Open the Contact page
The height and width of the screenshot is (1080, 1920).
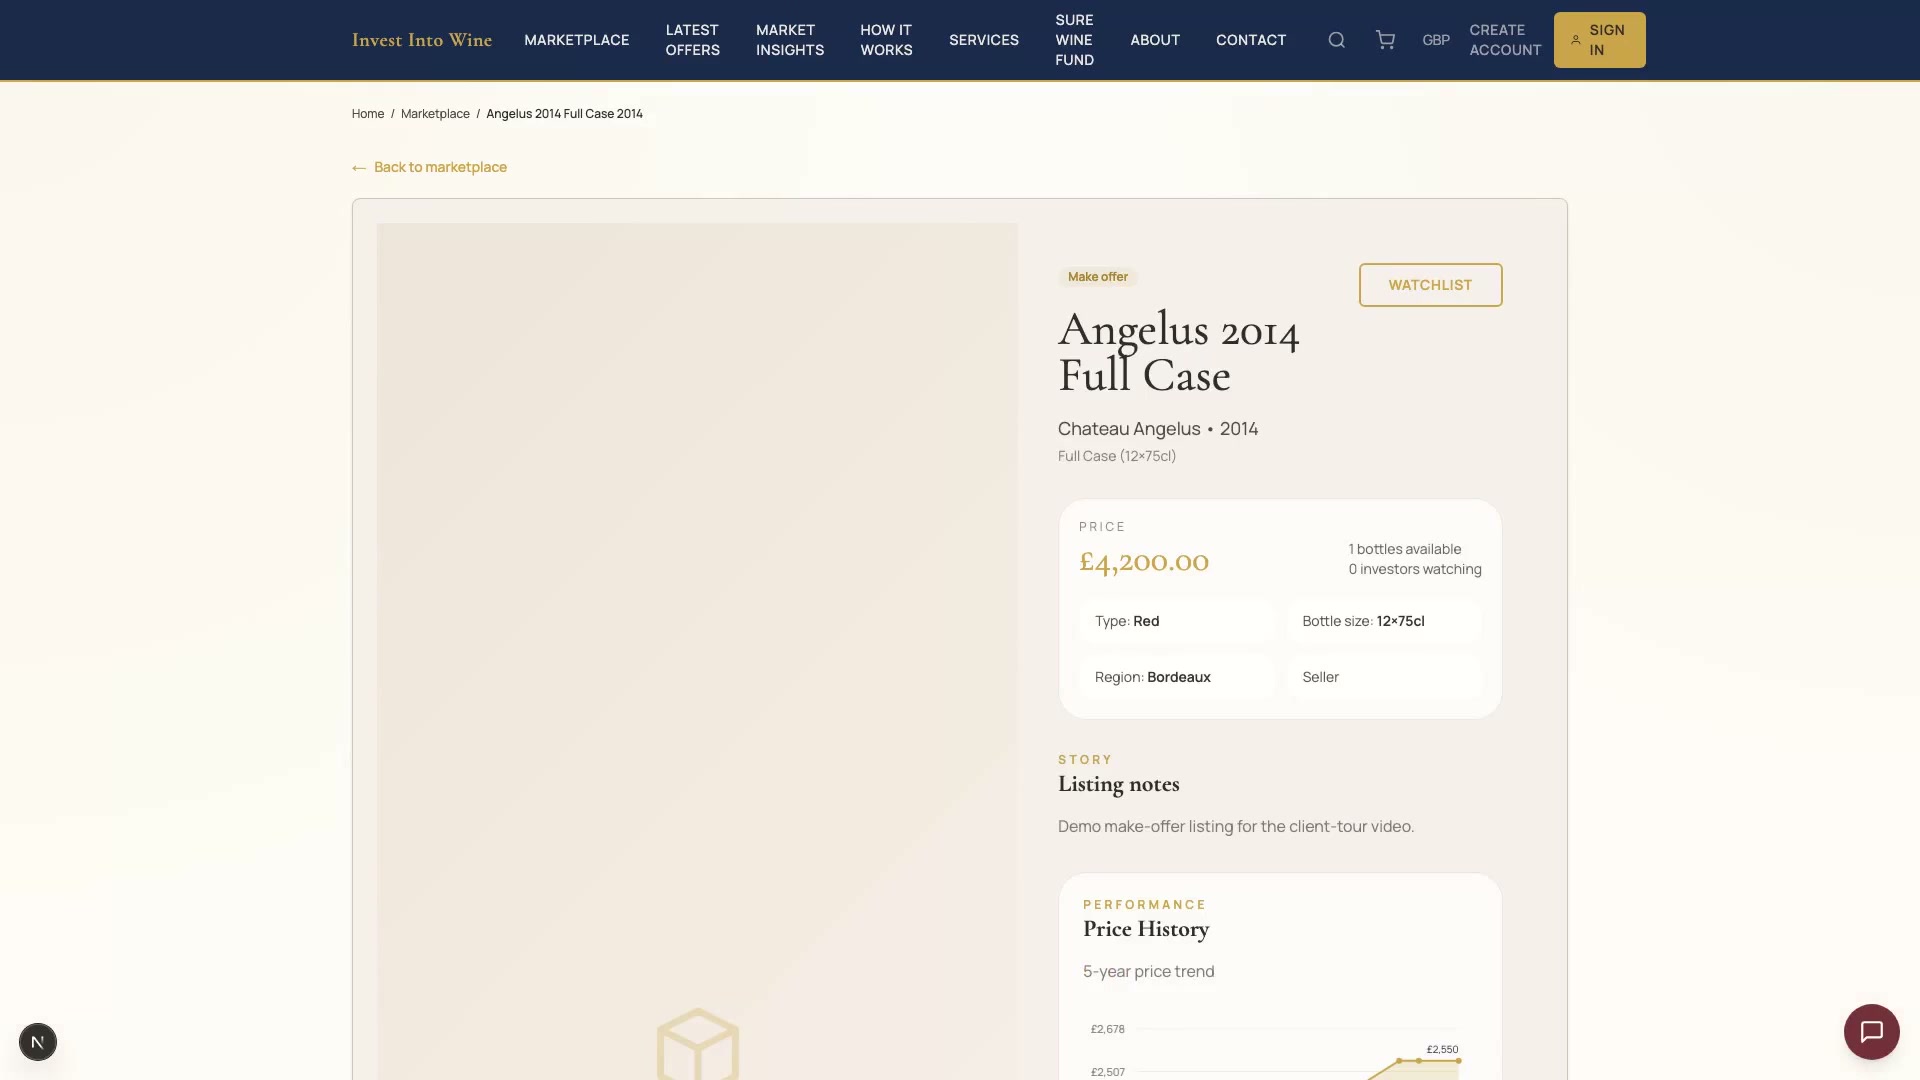pos(1251,40)
